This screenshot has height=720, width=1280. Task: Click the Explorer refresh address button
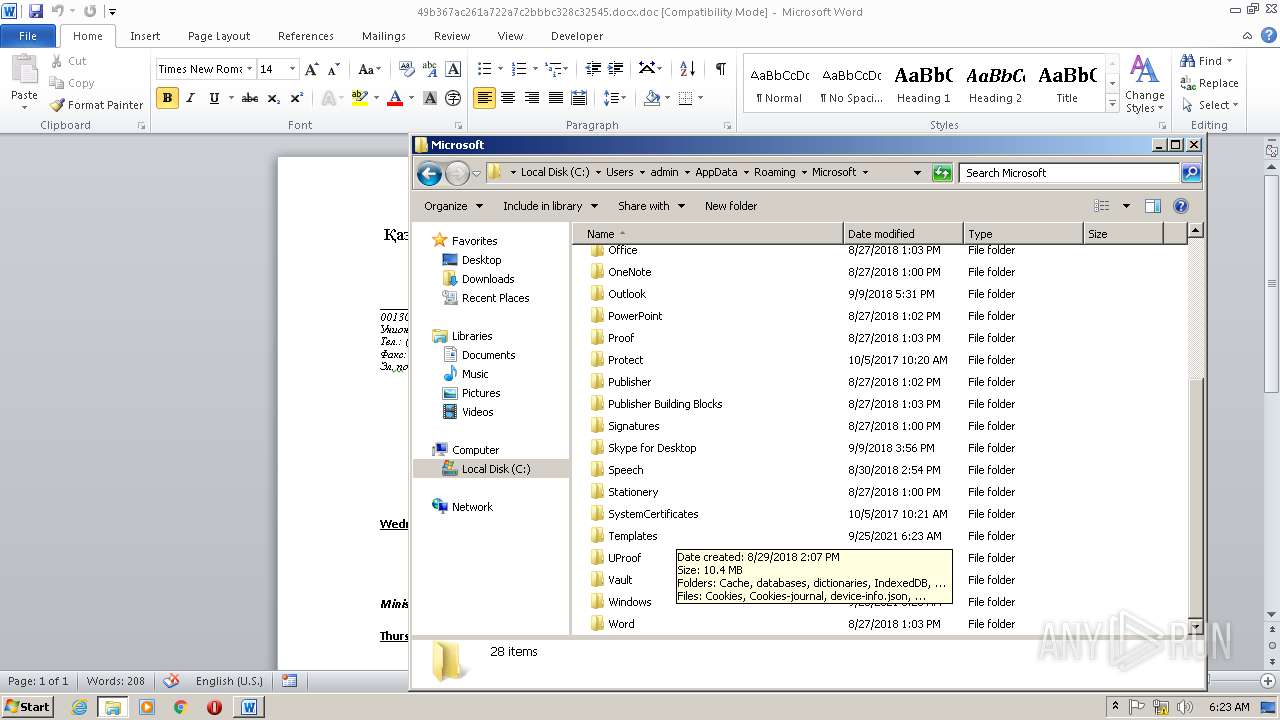(x=941, y=173)
